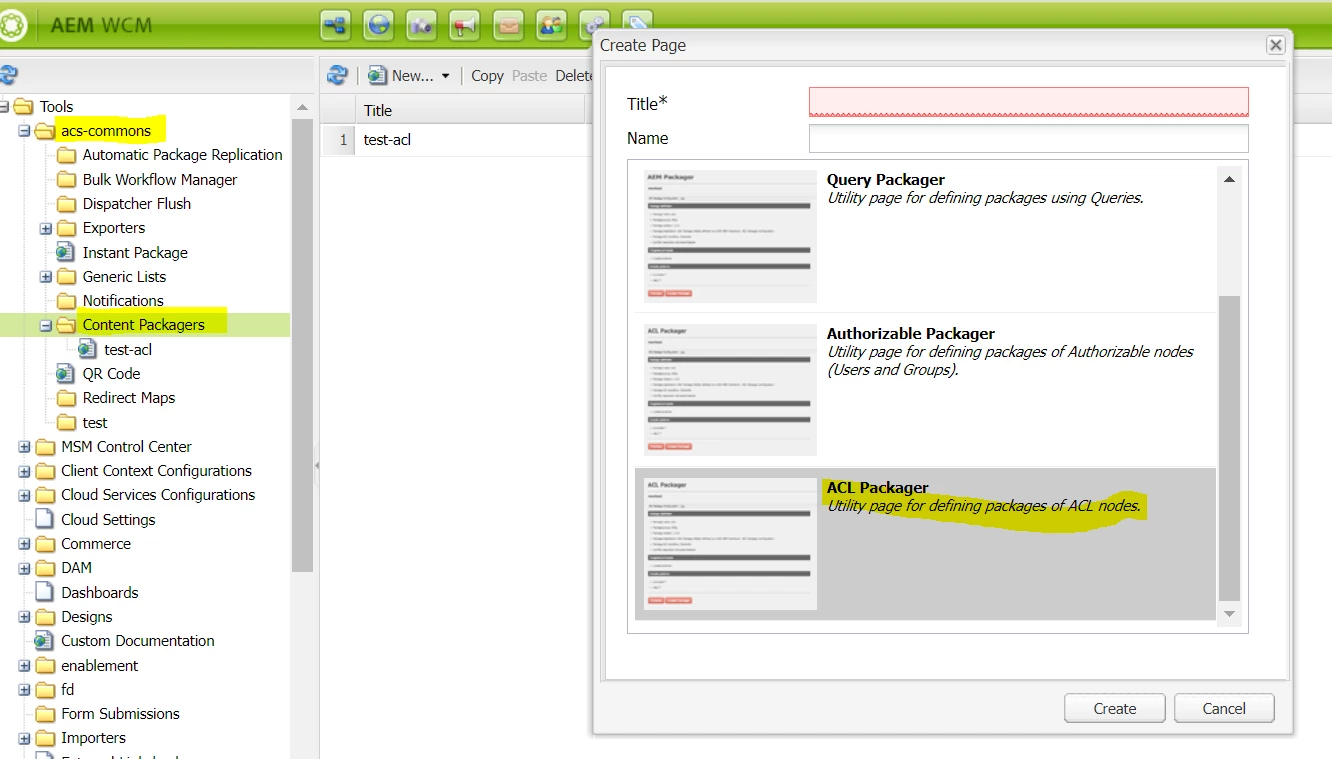Viewport: 1332px width, 759px height.
Task: Focus the Name input field
Action: [1029, 138]
